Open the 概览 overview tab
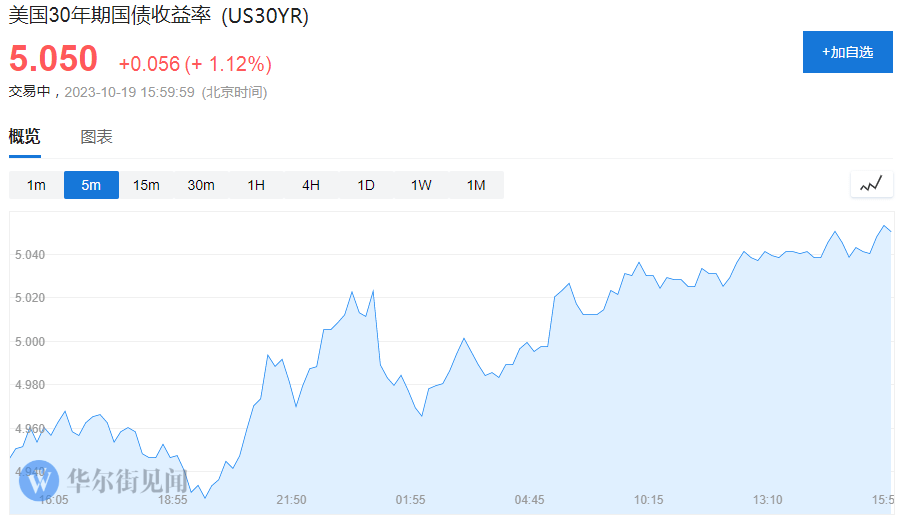Viewport: 900px width, 524px height. tap(25, 137)
